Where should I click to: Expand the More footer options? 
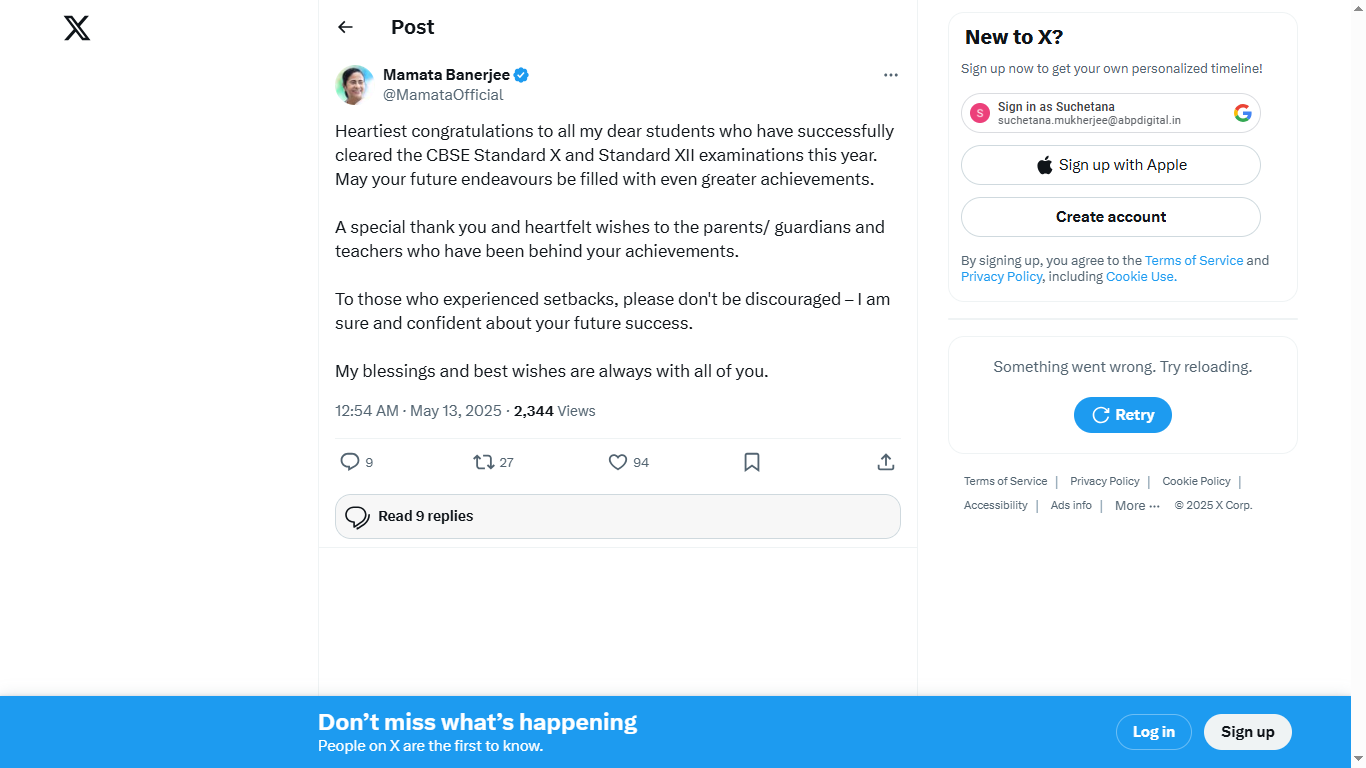pyautogui.click(x=1137, y=506)
